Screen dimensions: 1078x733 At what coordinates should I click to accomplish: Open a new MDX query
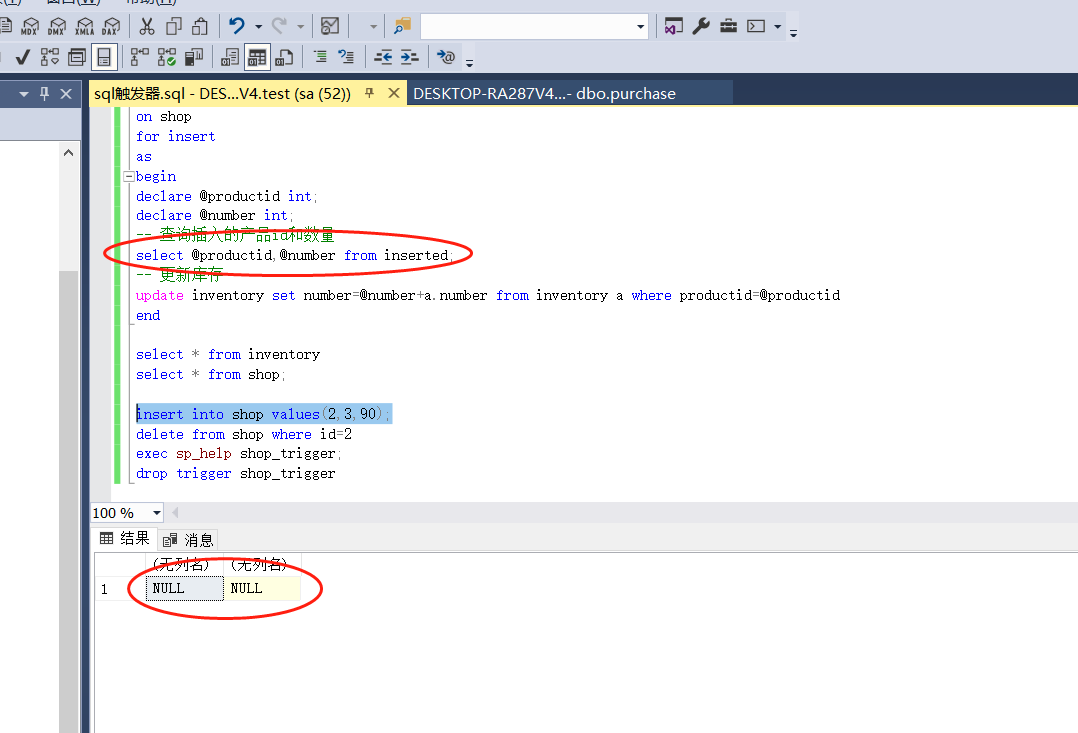tap(30, 27)
